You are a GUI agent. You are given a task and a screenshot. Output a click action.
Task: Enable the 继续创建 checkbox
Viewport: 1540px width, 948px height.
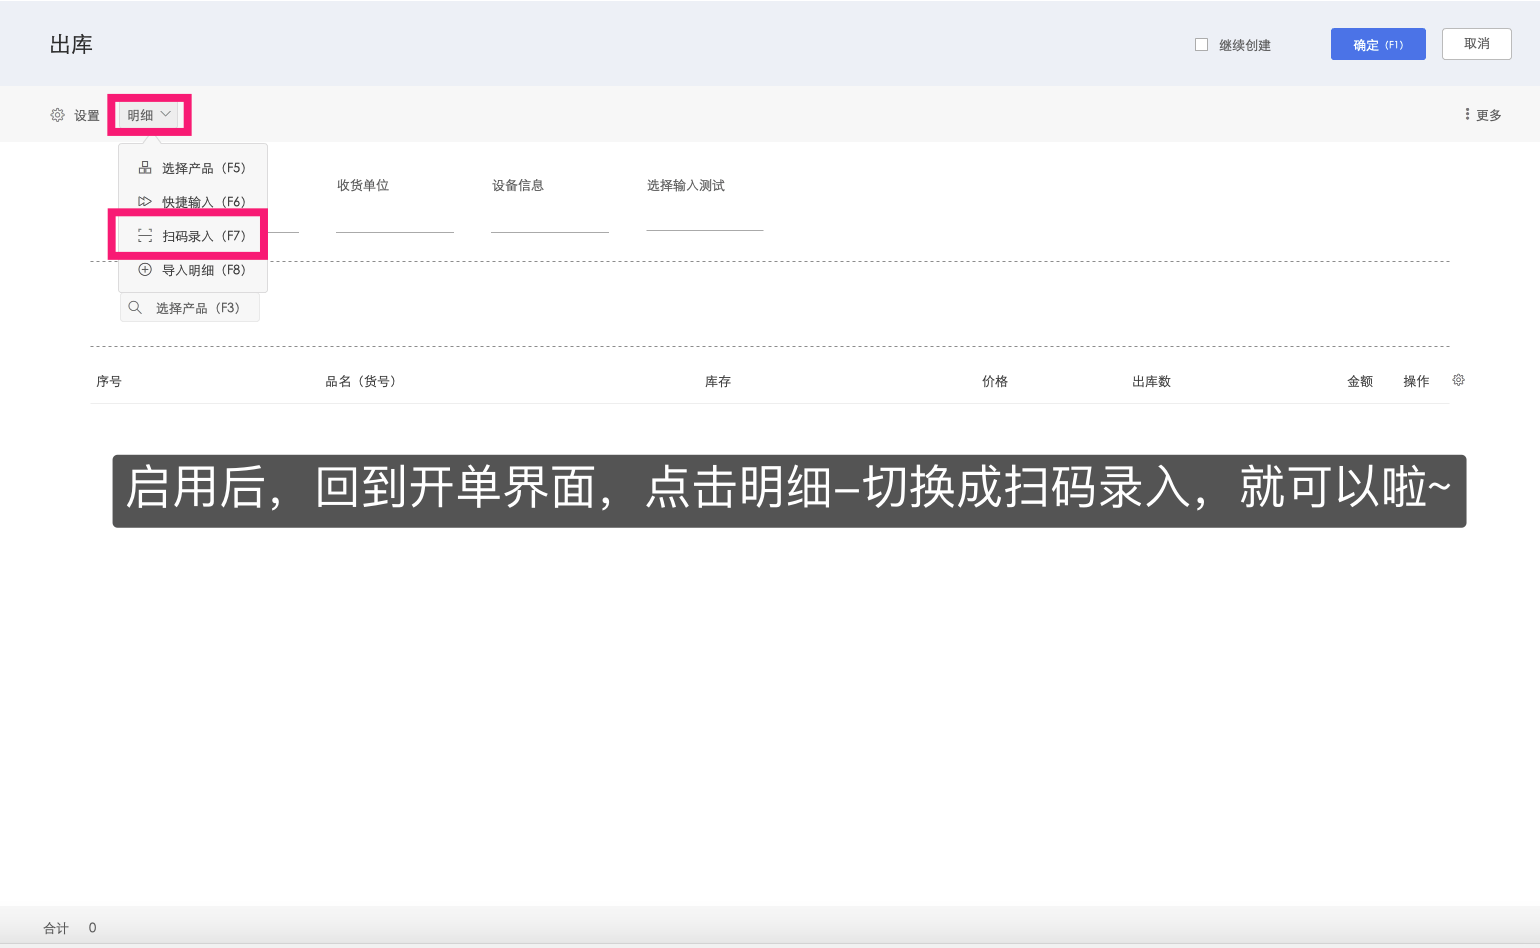pyautogui.click(x=1201, y=44)
